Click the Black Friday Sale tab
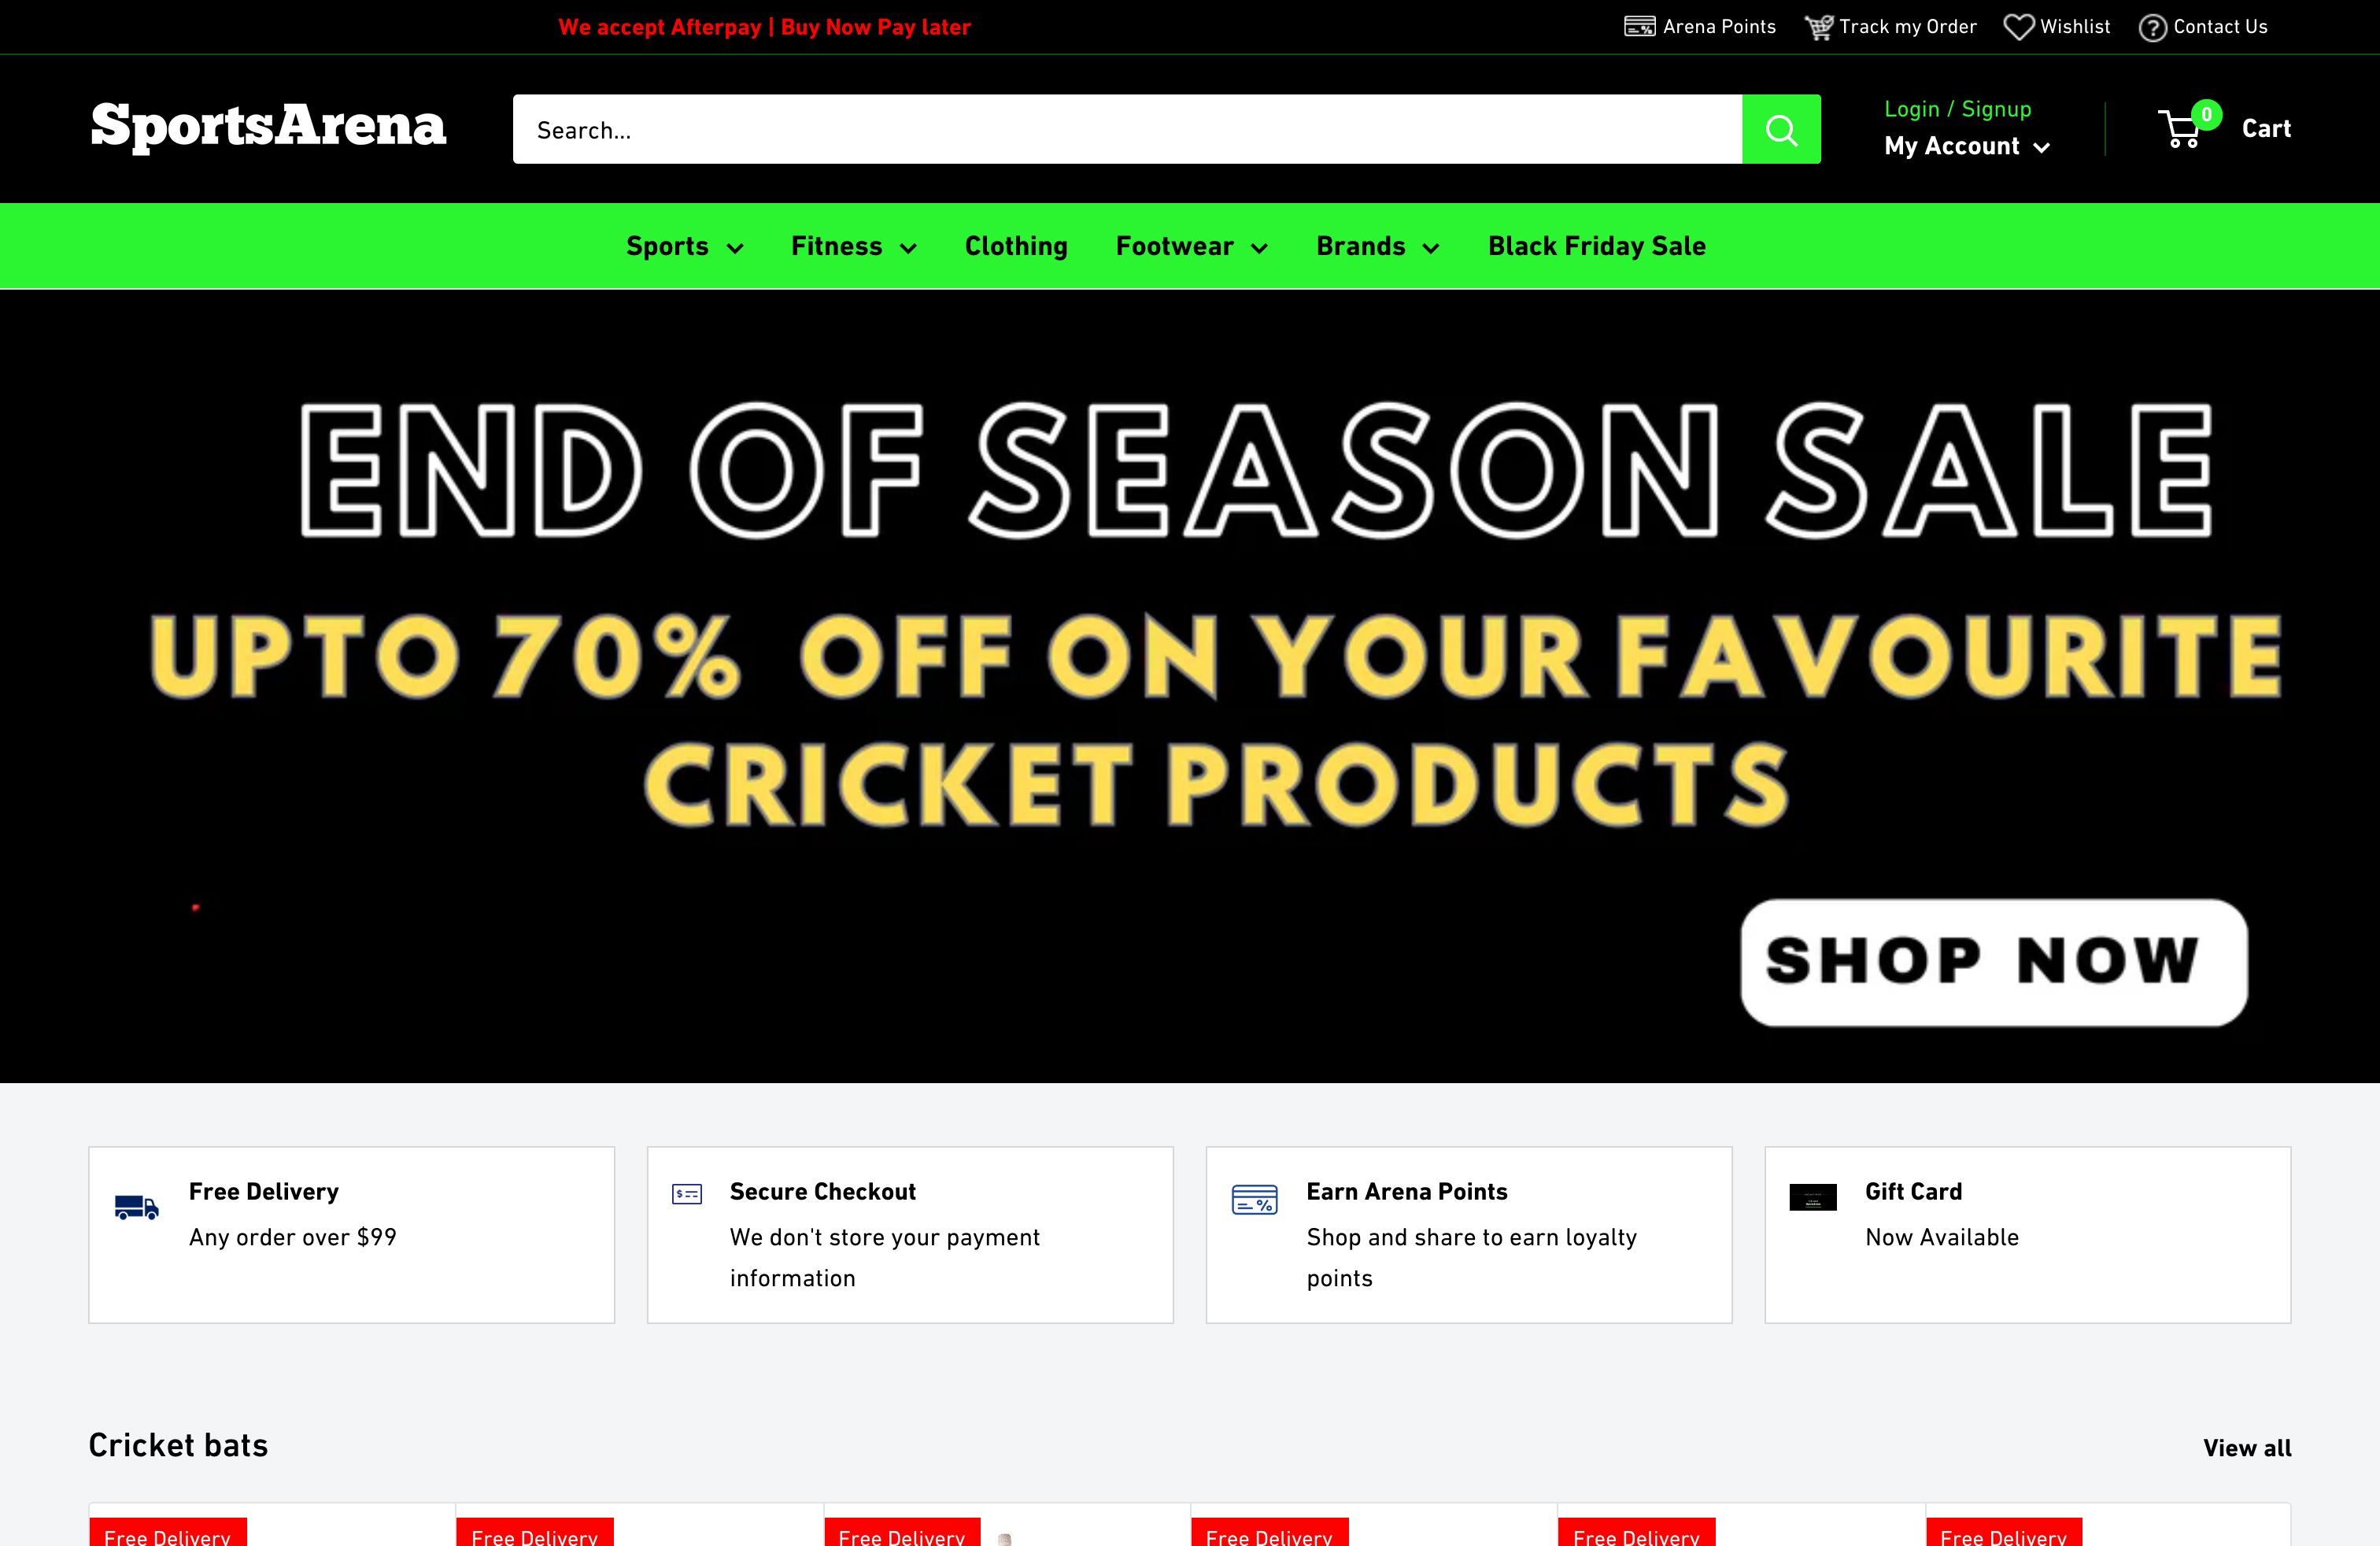 pyautogui.click(x=1596, y=246)
